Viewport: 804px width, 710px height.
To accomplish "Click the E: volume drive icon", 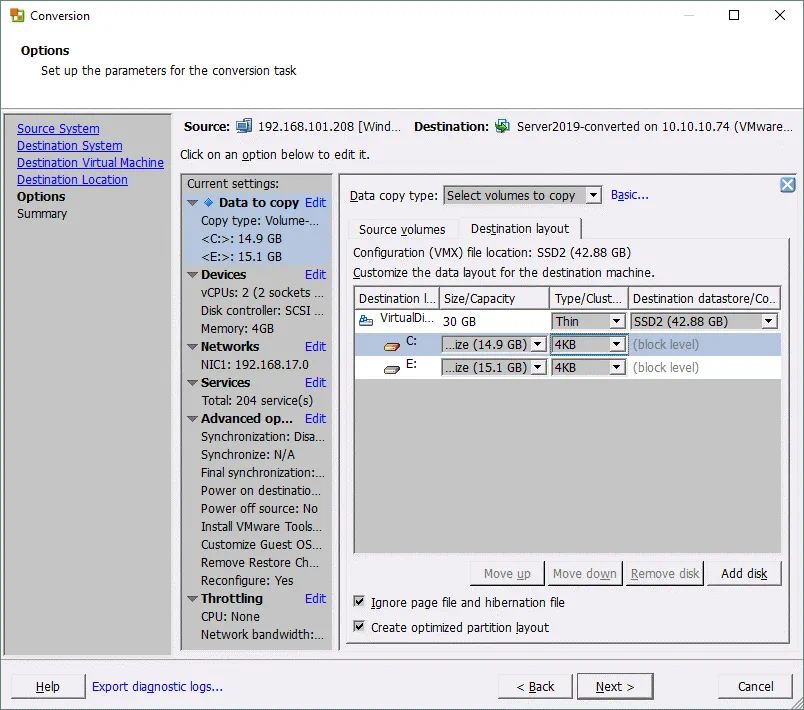I will point(392,368).
